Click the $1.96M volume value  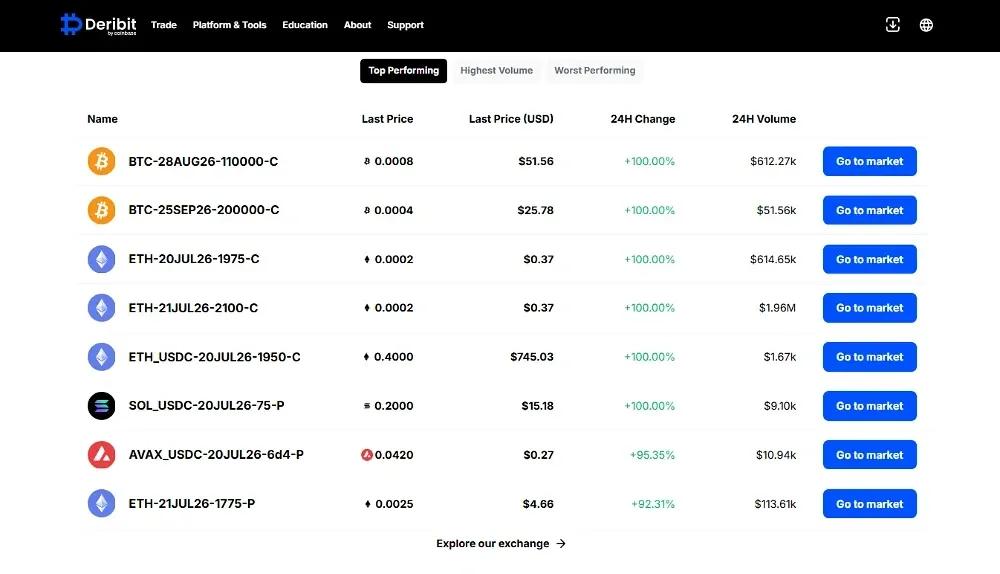tap(777, 307)
